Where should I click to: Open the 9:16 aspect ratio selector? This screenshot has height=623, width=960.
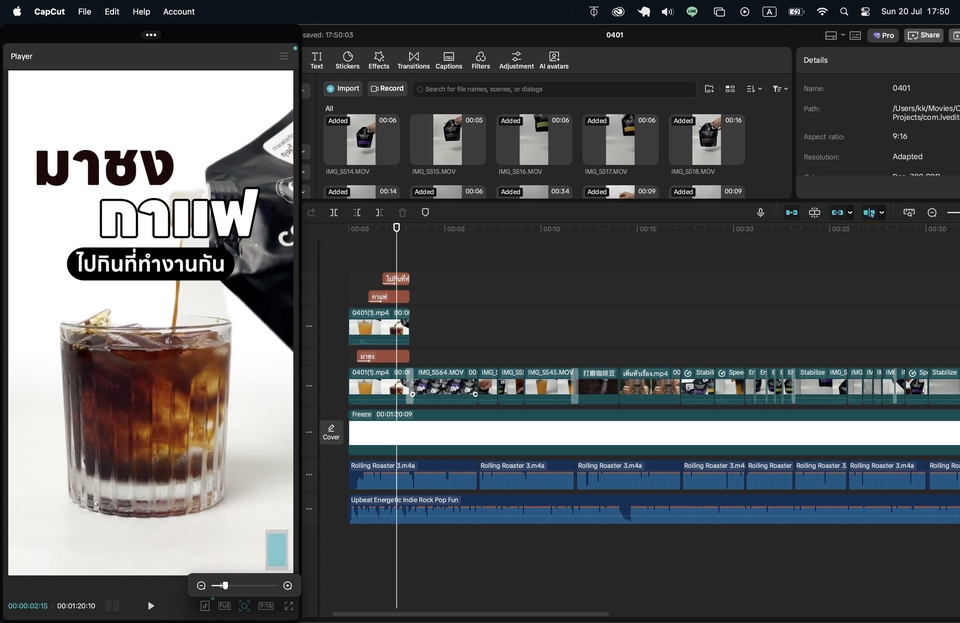pos(266,606)
